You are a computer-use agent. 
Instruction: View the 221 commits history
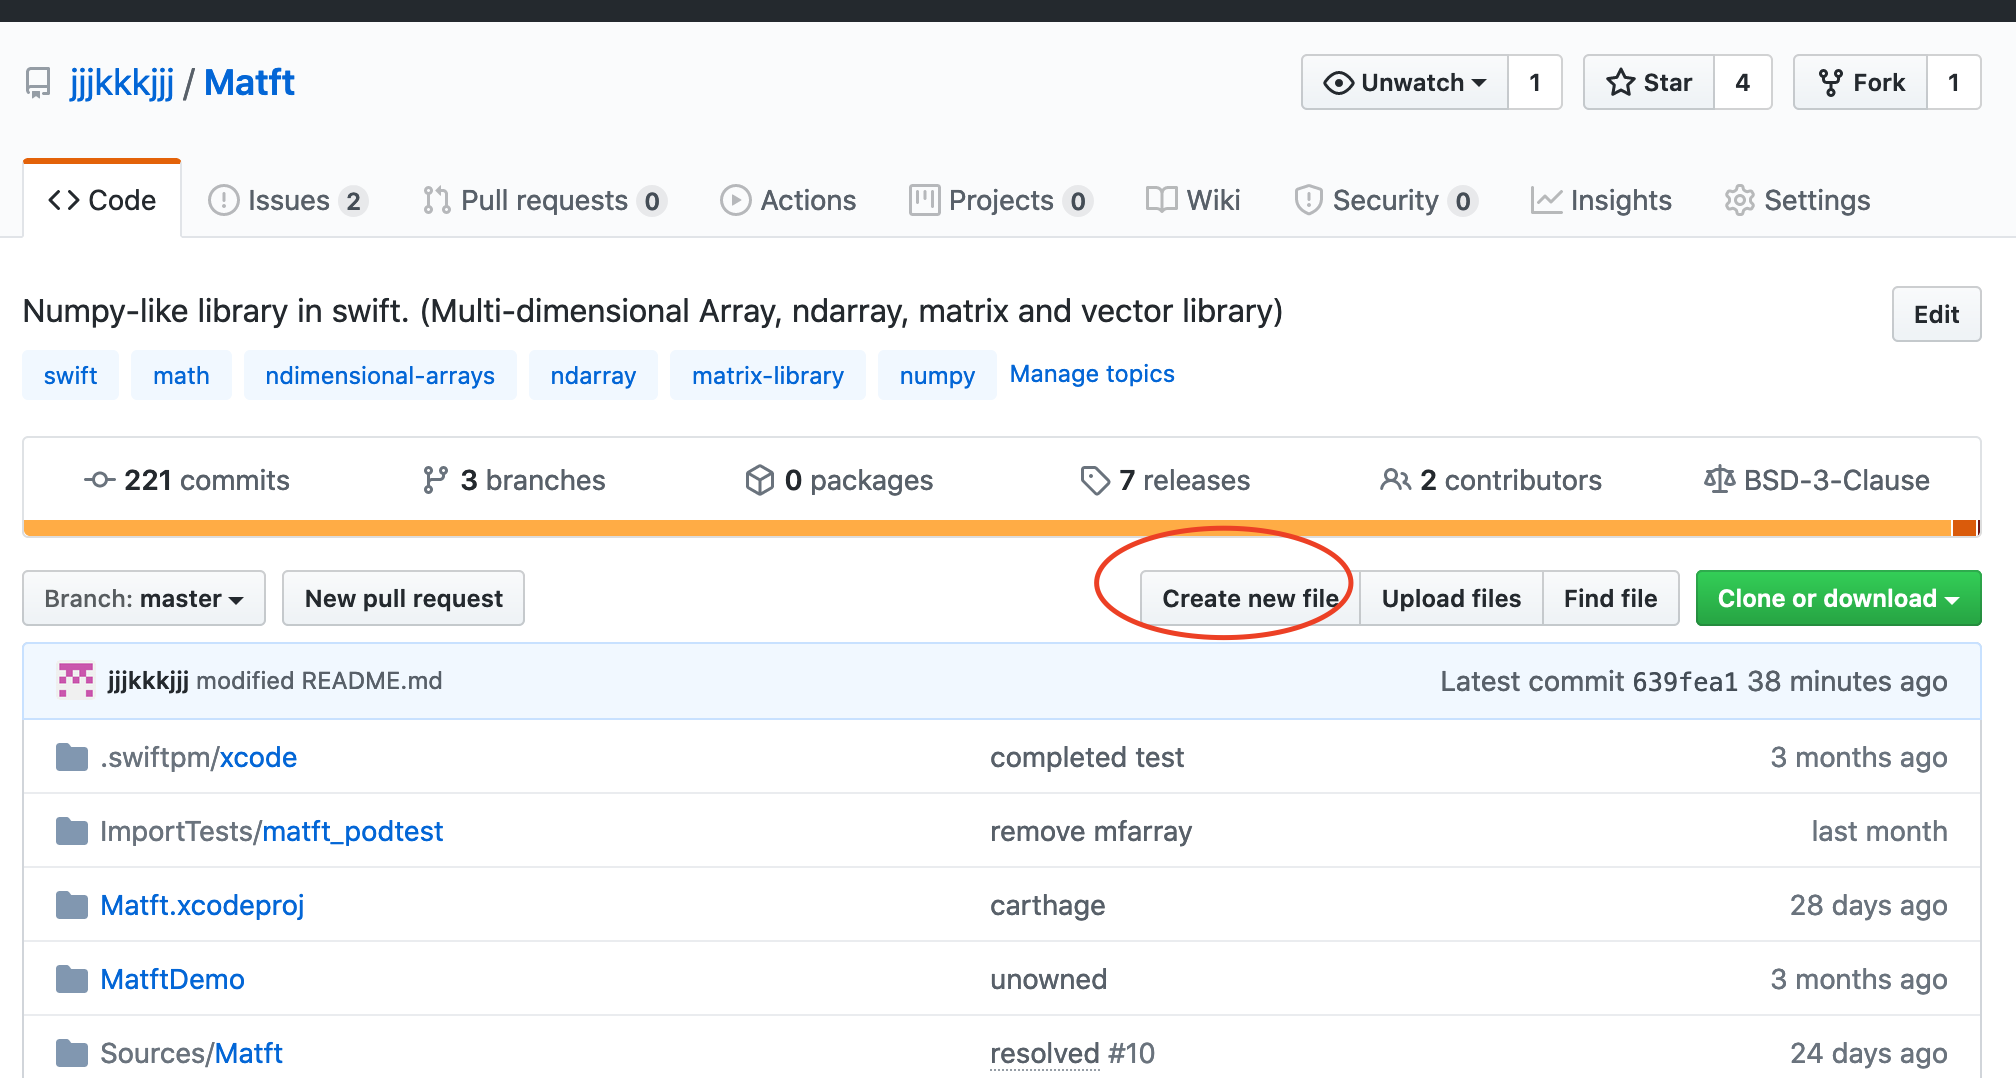pyautogui.click(x=187, y=480)
